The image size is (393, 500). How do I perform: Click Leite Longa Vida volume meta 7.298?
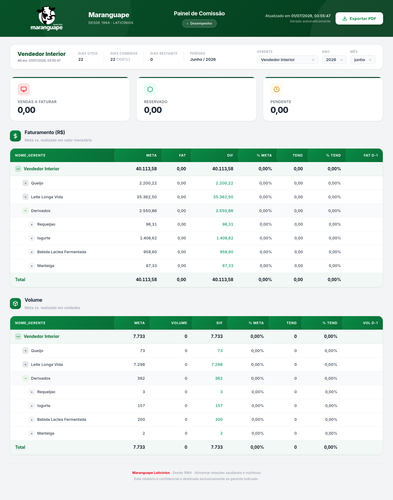point(139,365)
